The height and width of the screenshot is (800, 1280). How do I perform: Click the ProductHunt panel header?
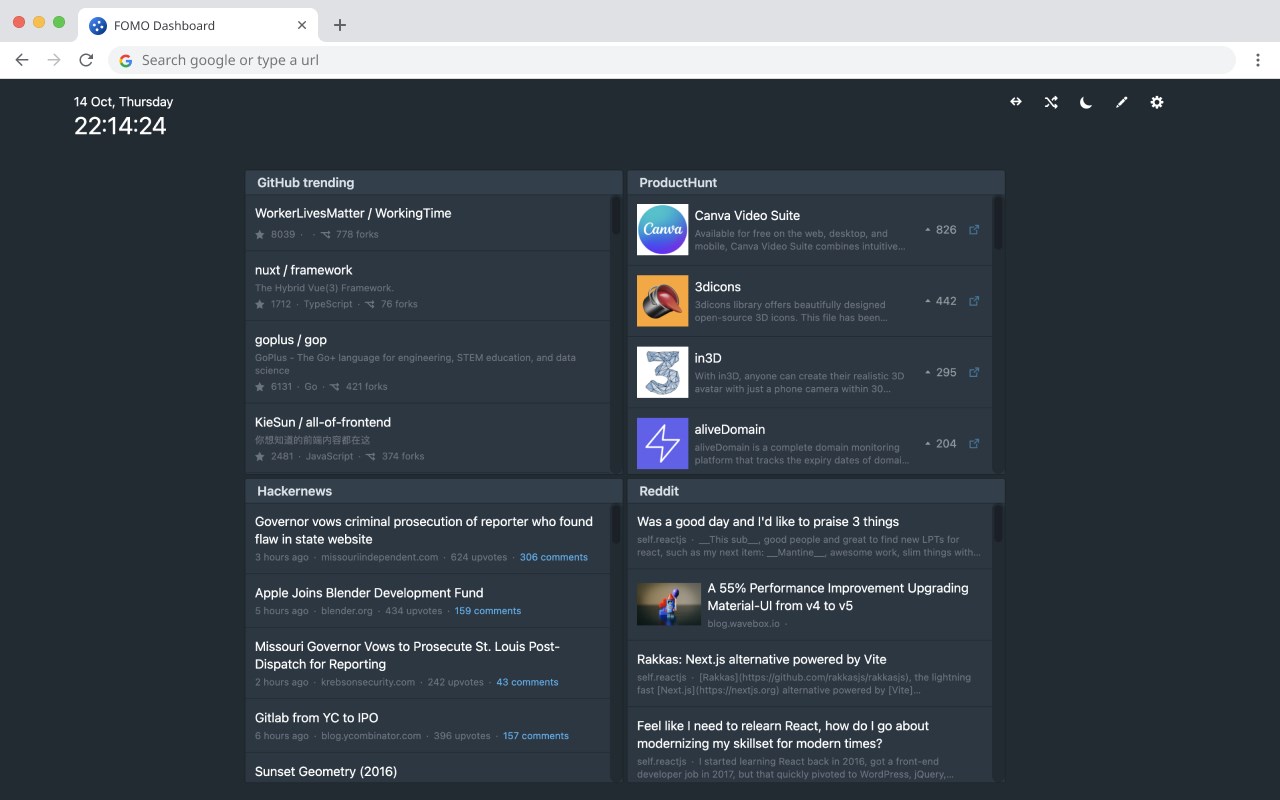(816, 183)
